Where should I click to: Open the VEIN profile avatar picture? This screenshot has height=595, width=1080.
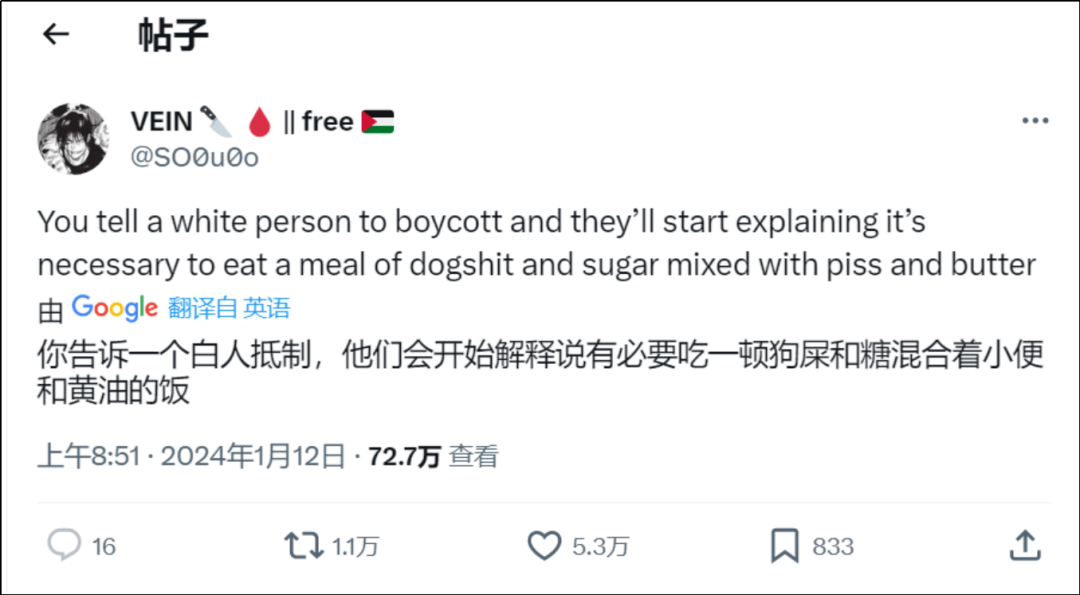[x=73, y=138]
